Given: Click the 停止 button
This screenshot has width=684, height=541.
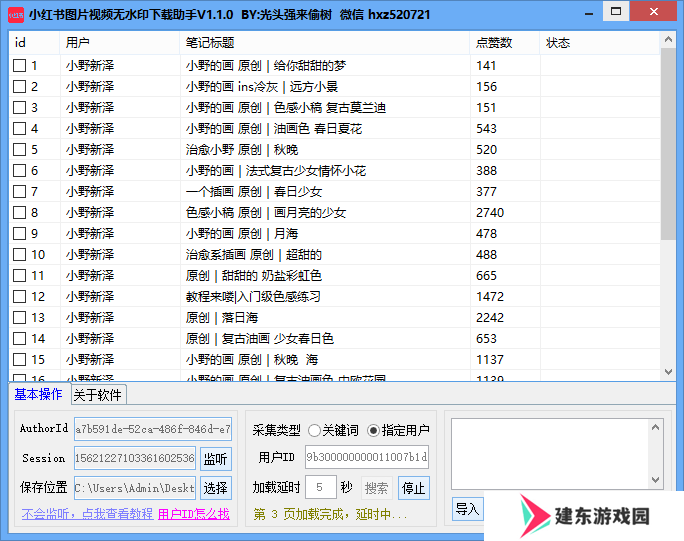Looking at the screenshot, I should (414, 488).
